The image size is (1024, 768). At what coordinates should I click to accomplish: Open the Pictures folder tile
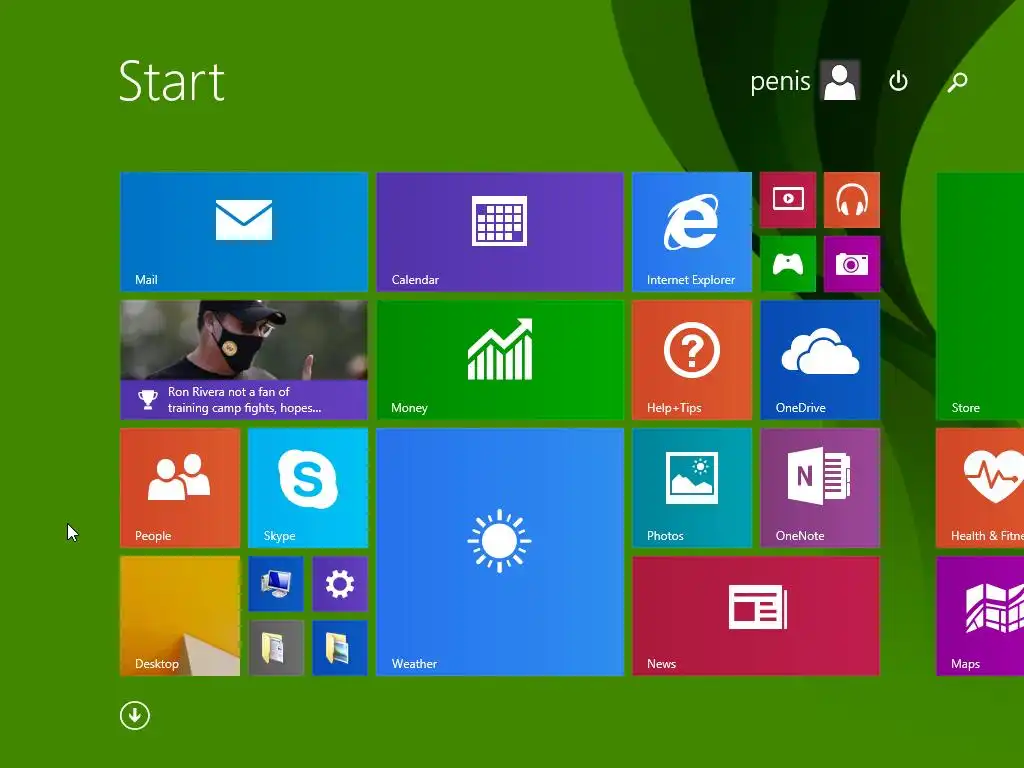[340, 648]
